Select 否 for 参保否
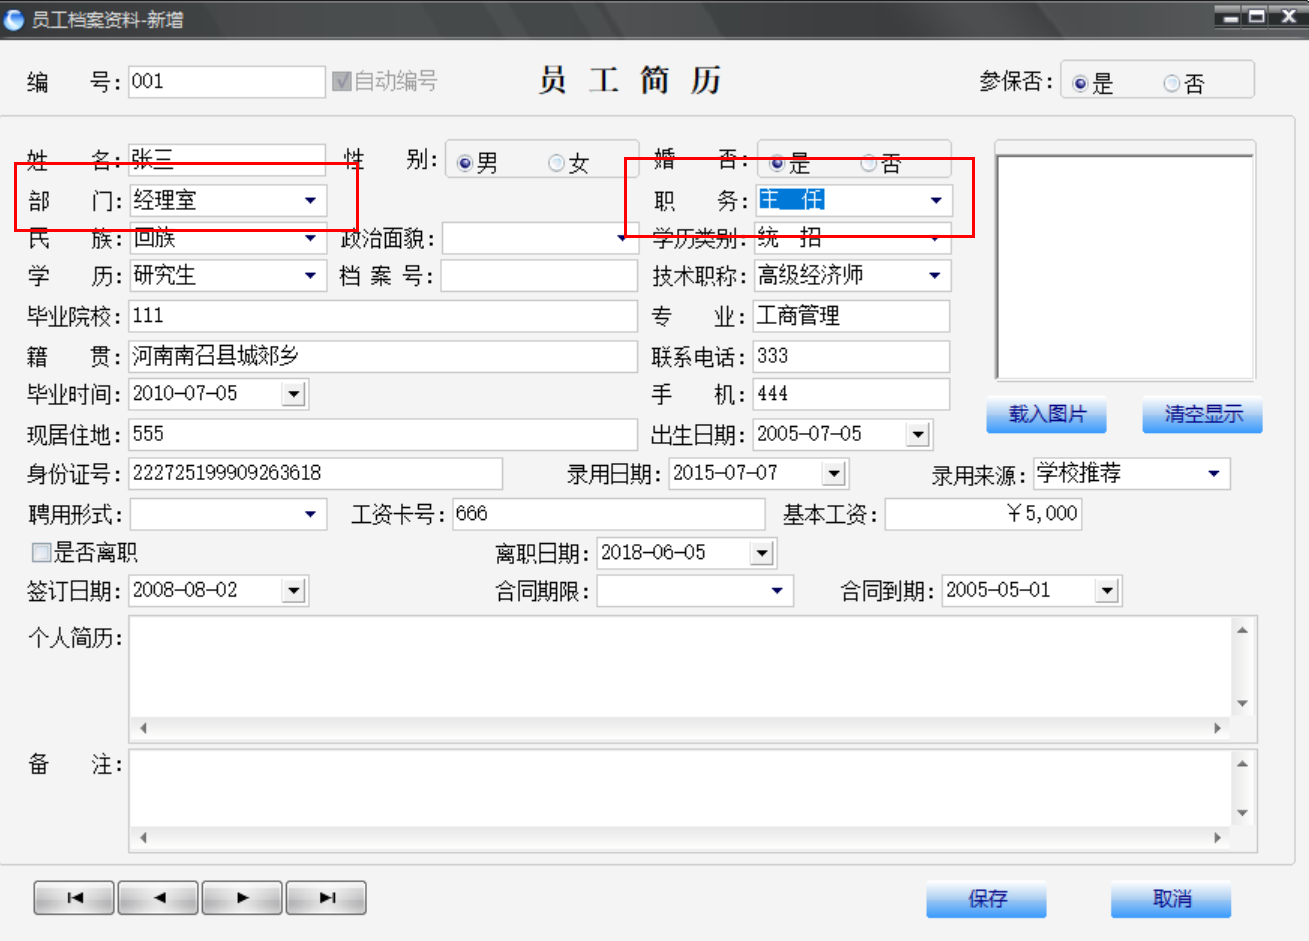Screen dimensions: 1309x941 1172,84
